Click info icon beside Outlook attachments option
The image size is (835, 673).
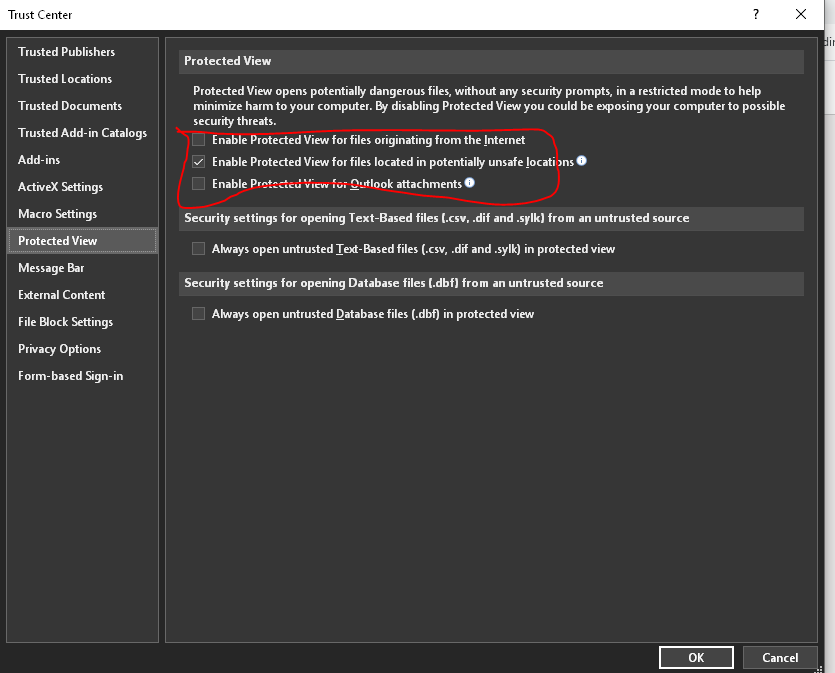coord(469,183)
